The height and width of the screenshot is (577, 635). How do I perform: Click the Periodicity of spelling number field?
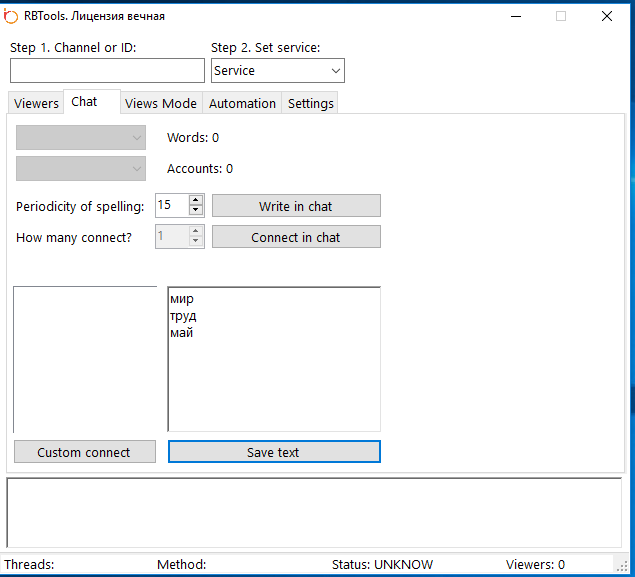171,206
